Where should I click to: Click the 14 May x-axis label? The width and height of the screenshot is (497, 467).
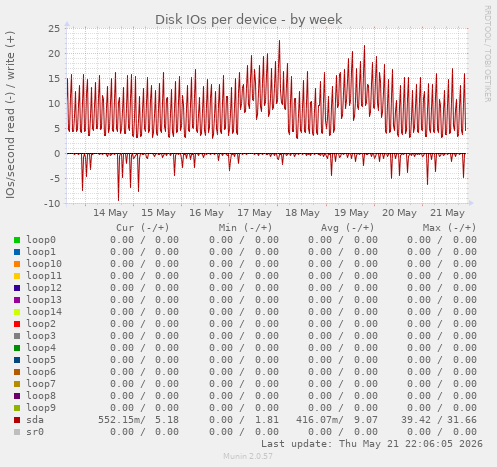[110, 213]
